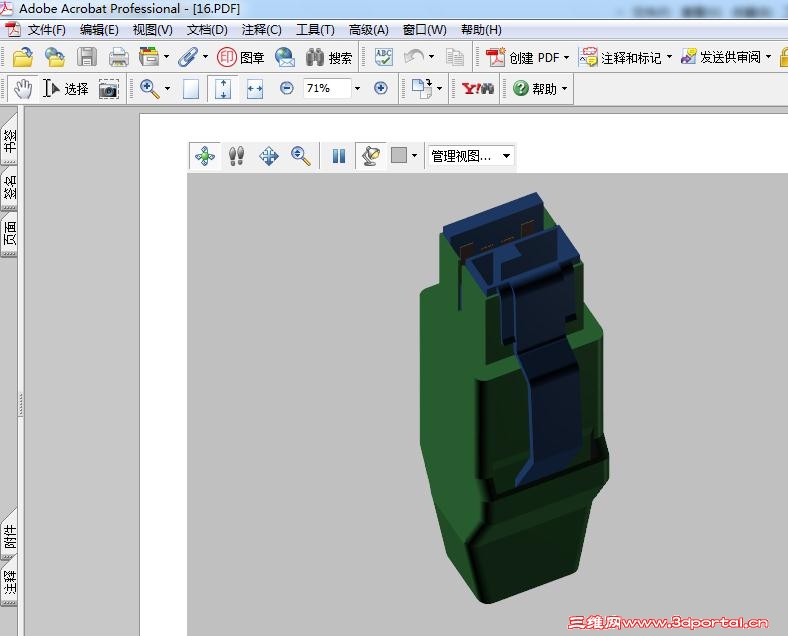Expand the zoom percentage dropdown arrow
The width and height of the screenshot is (788, 636).
click(357, 88)
